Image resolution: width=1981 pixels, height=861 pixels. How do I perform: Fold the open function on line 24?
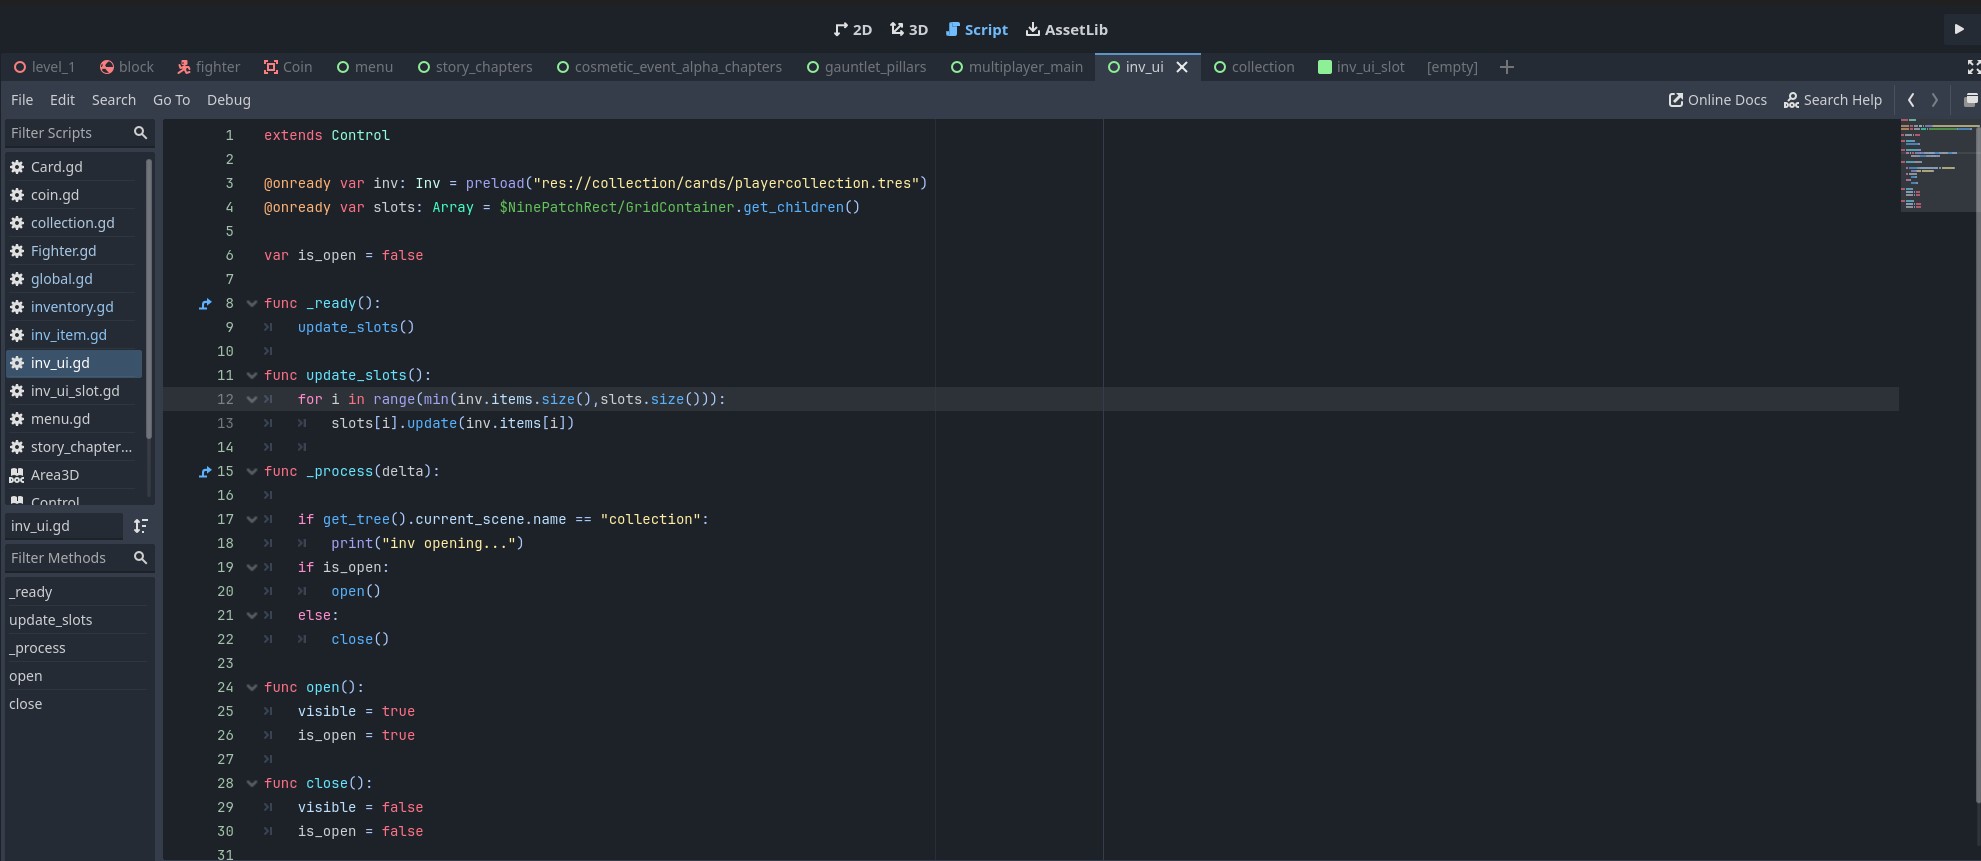pos(252,688)
